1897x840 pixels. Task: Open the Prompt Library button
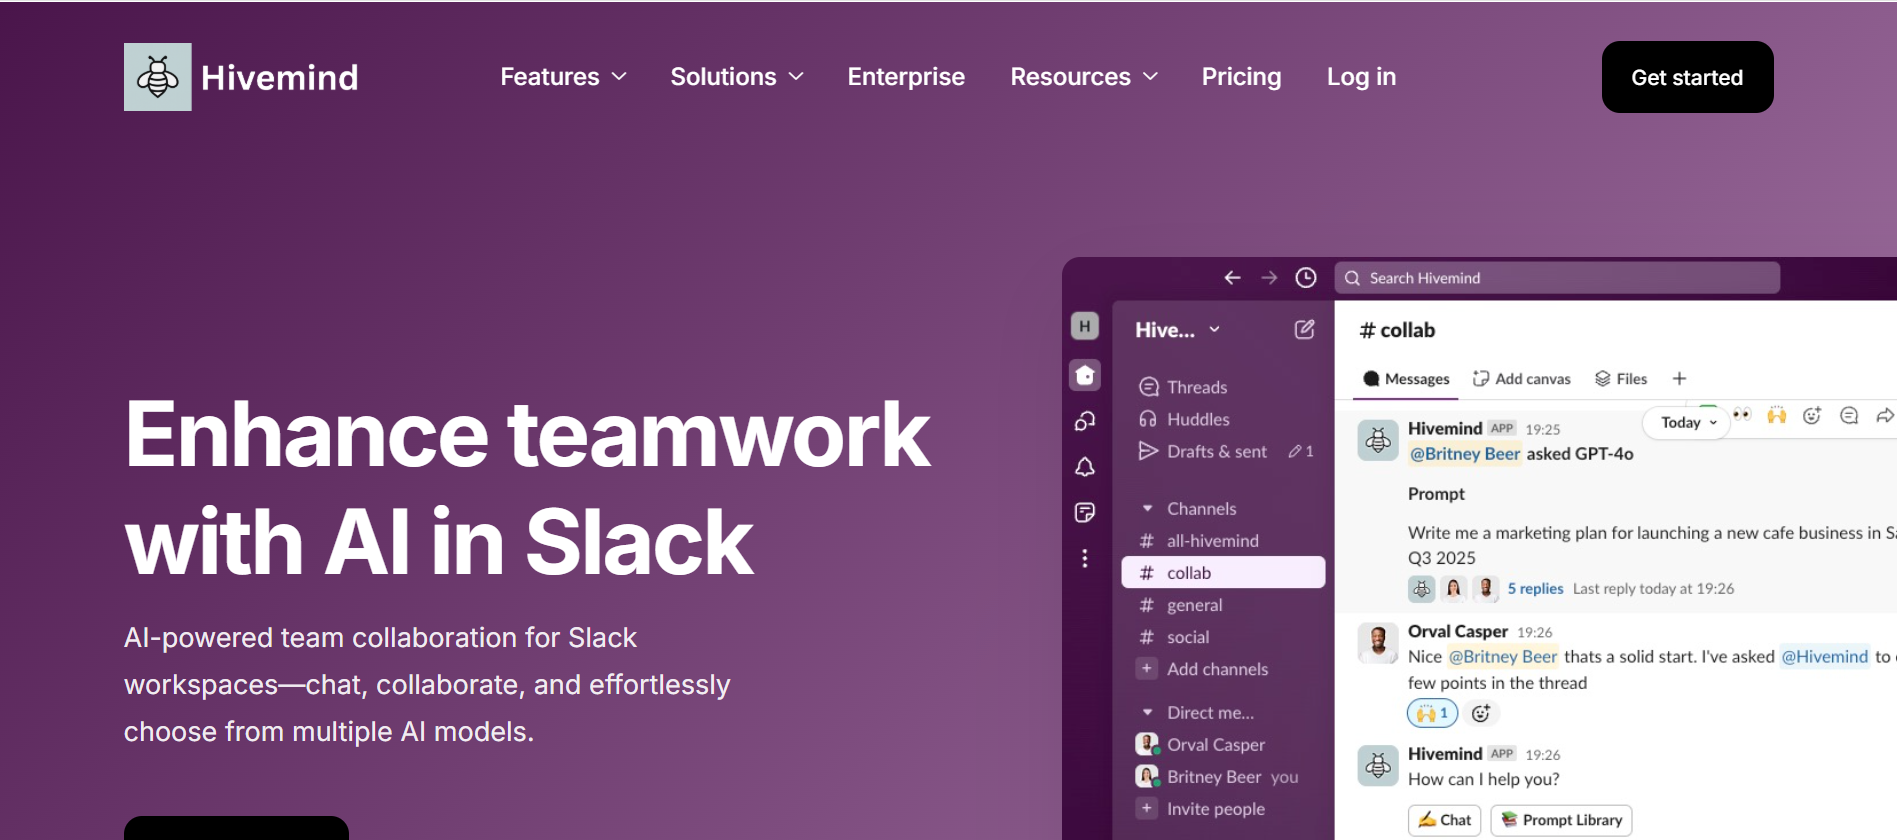coord(1561,820)
